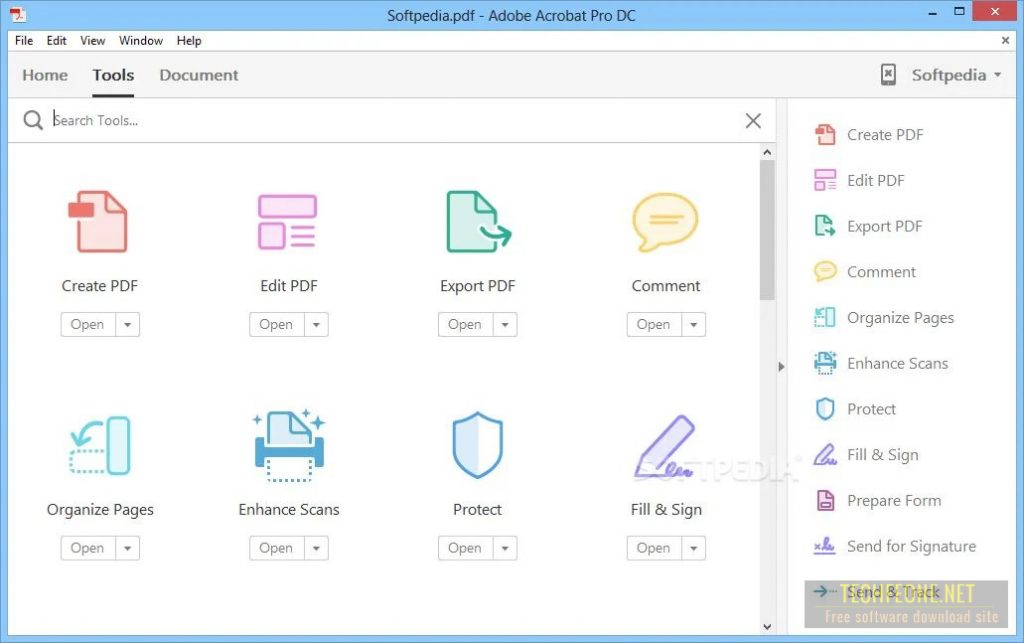
Task: Open dropdown arrow next to Comment Open
Action: pos(694,324)
